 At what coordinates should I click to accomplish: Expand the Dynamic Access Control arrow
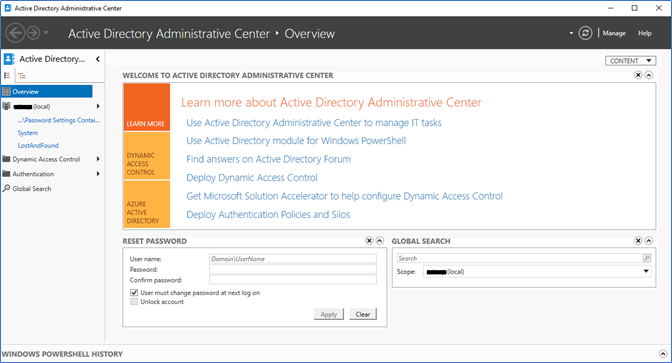tap(98, 159)
